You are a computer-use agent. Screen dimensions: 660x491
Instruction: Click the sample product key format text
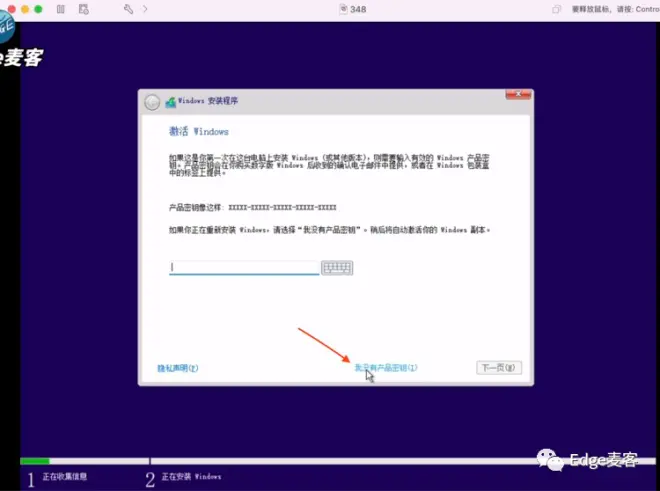coord(282,207)
